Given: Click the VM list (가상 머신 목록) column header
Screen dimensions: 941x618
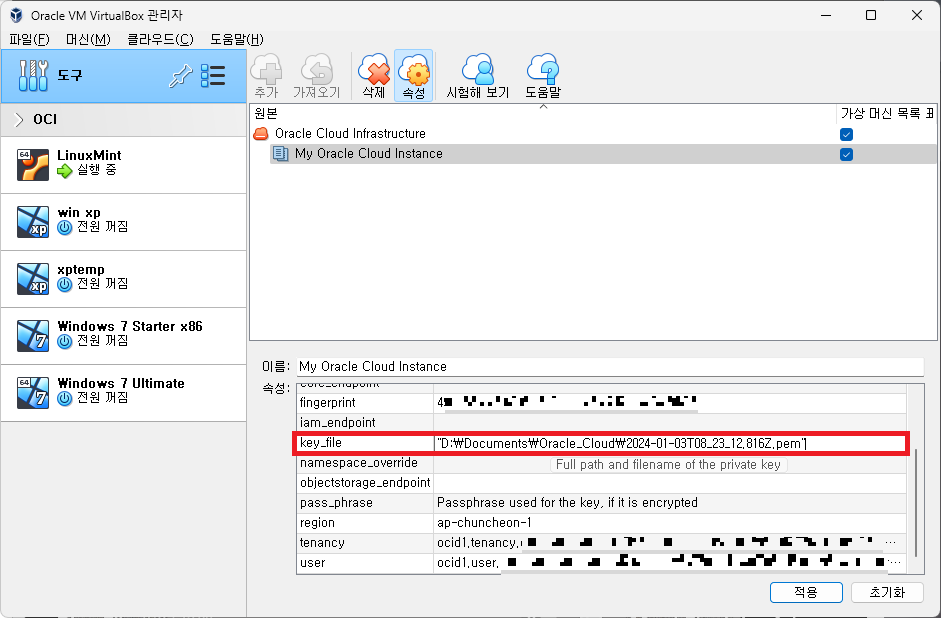Looking at the screenshot, I should [x=886, y=113].
